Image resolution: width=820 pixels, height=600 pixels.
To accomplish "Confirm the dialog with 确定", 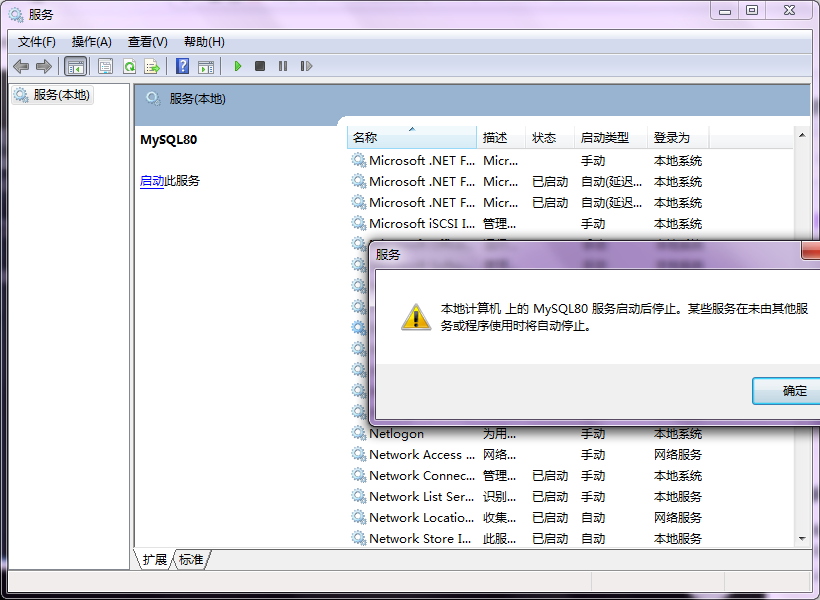I will [787, 391].
